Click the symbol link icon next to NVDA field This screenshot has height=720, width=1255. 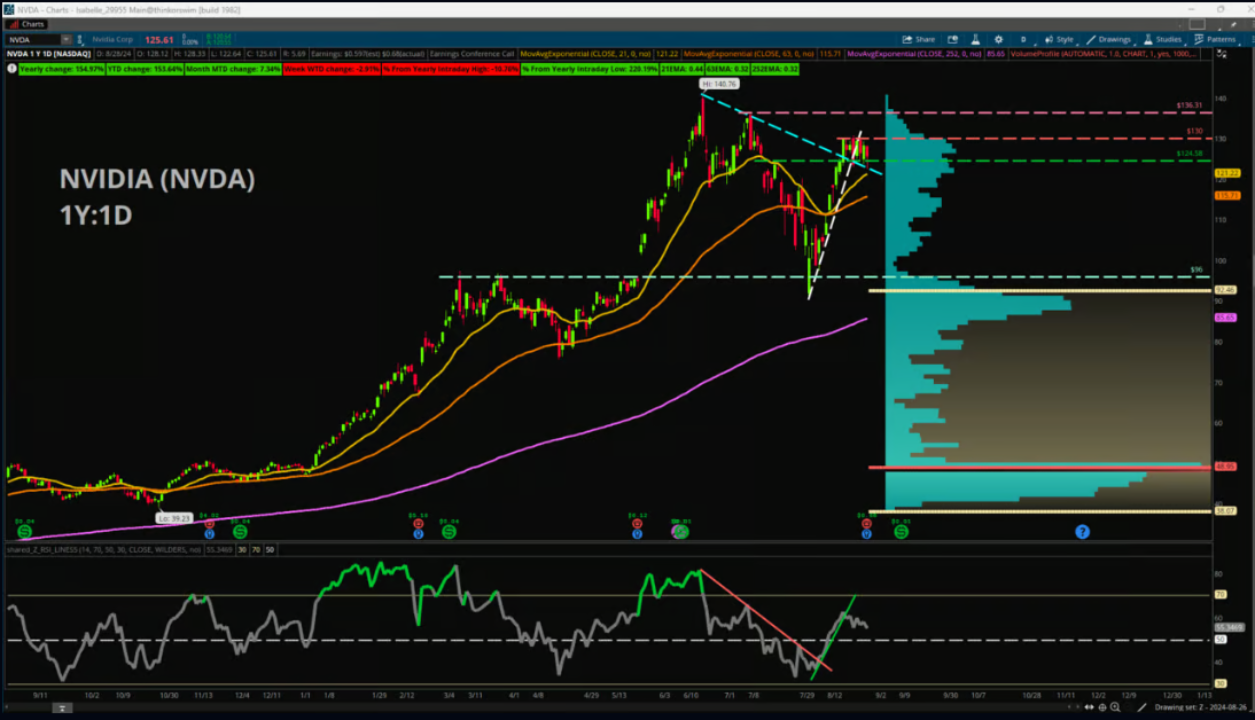(82, 40)
